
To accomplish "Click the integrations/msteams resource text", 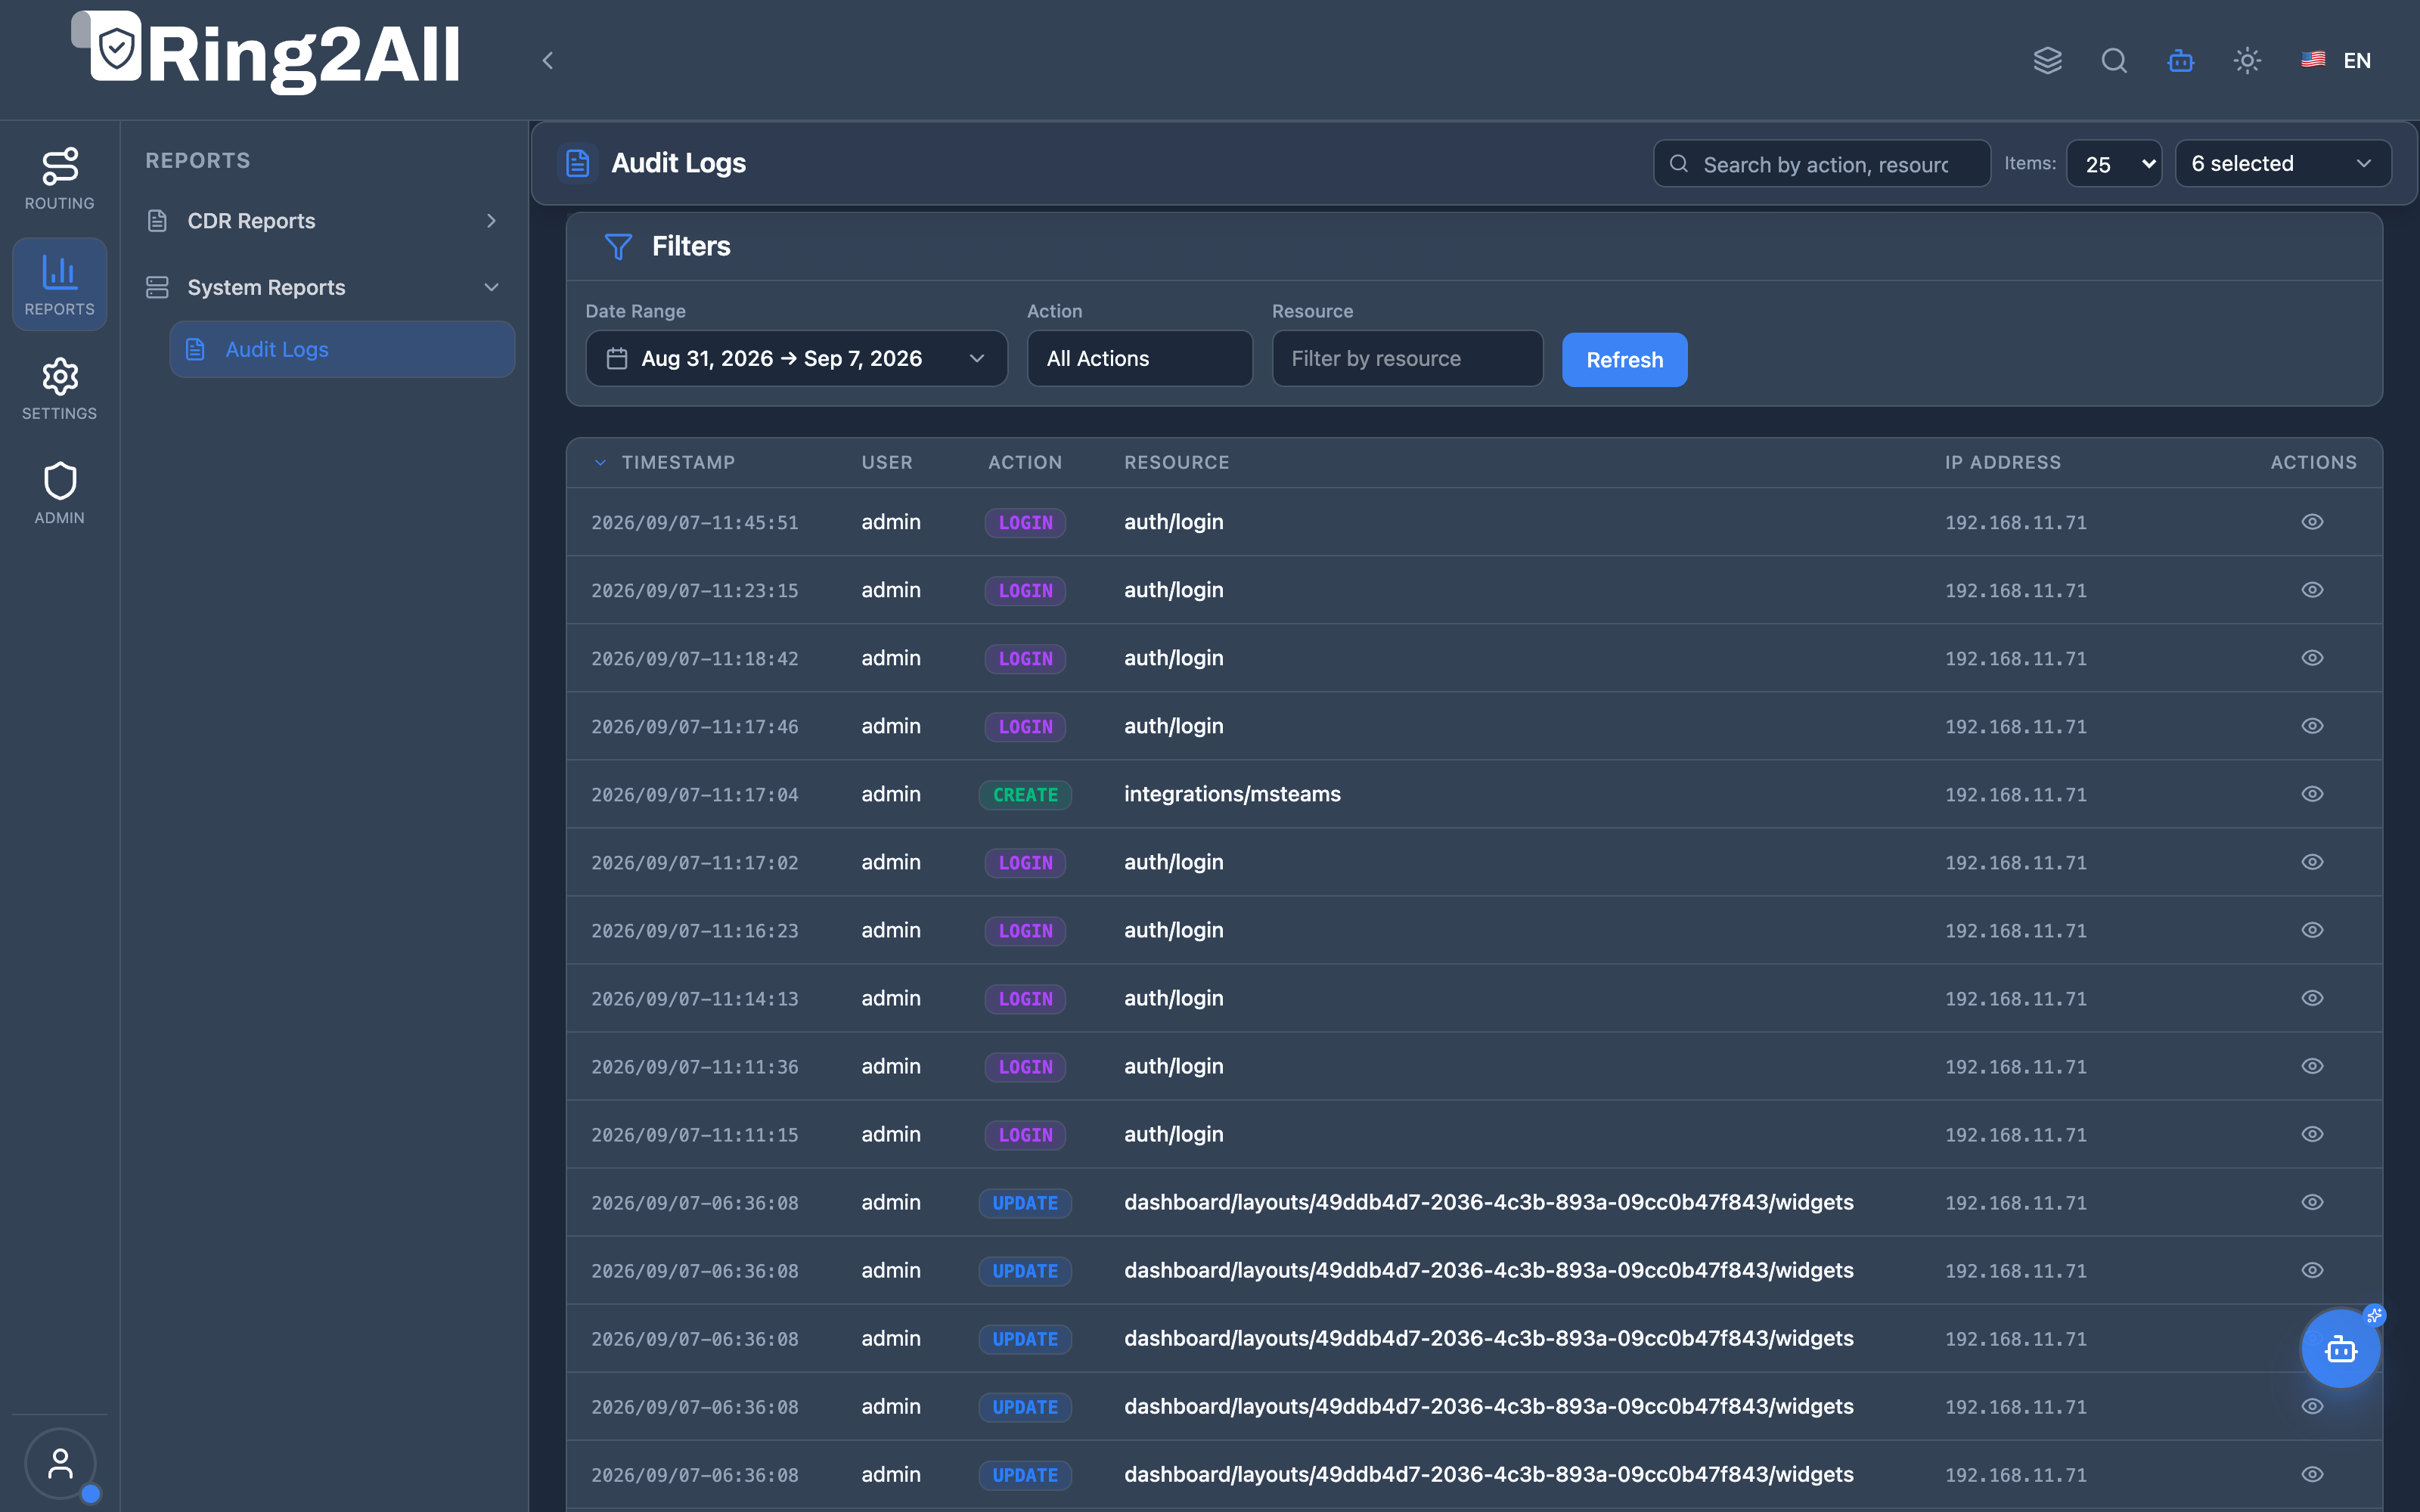I will [x=1232, y=794].
